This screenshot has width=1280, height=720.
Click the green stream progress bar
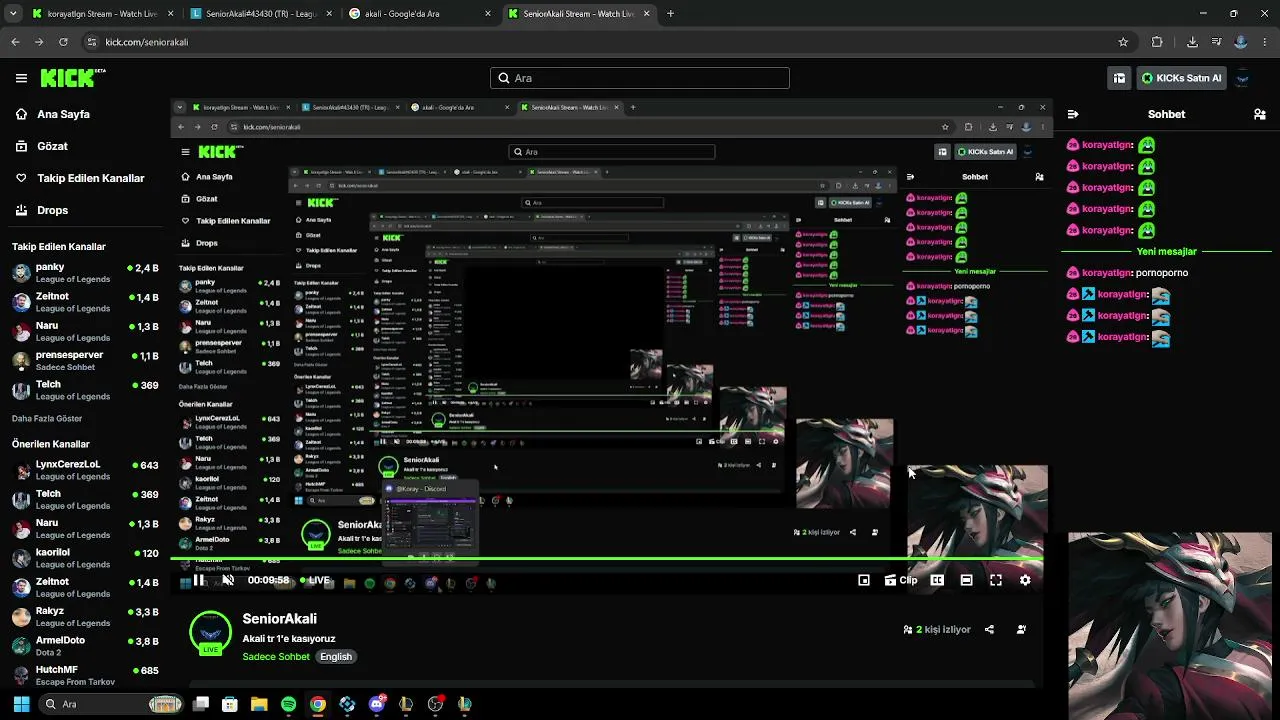[x=607, y=559]
